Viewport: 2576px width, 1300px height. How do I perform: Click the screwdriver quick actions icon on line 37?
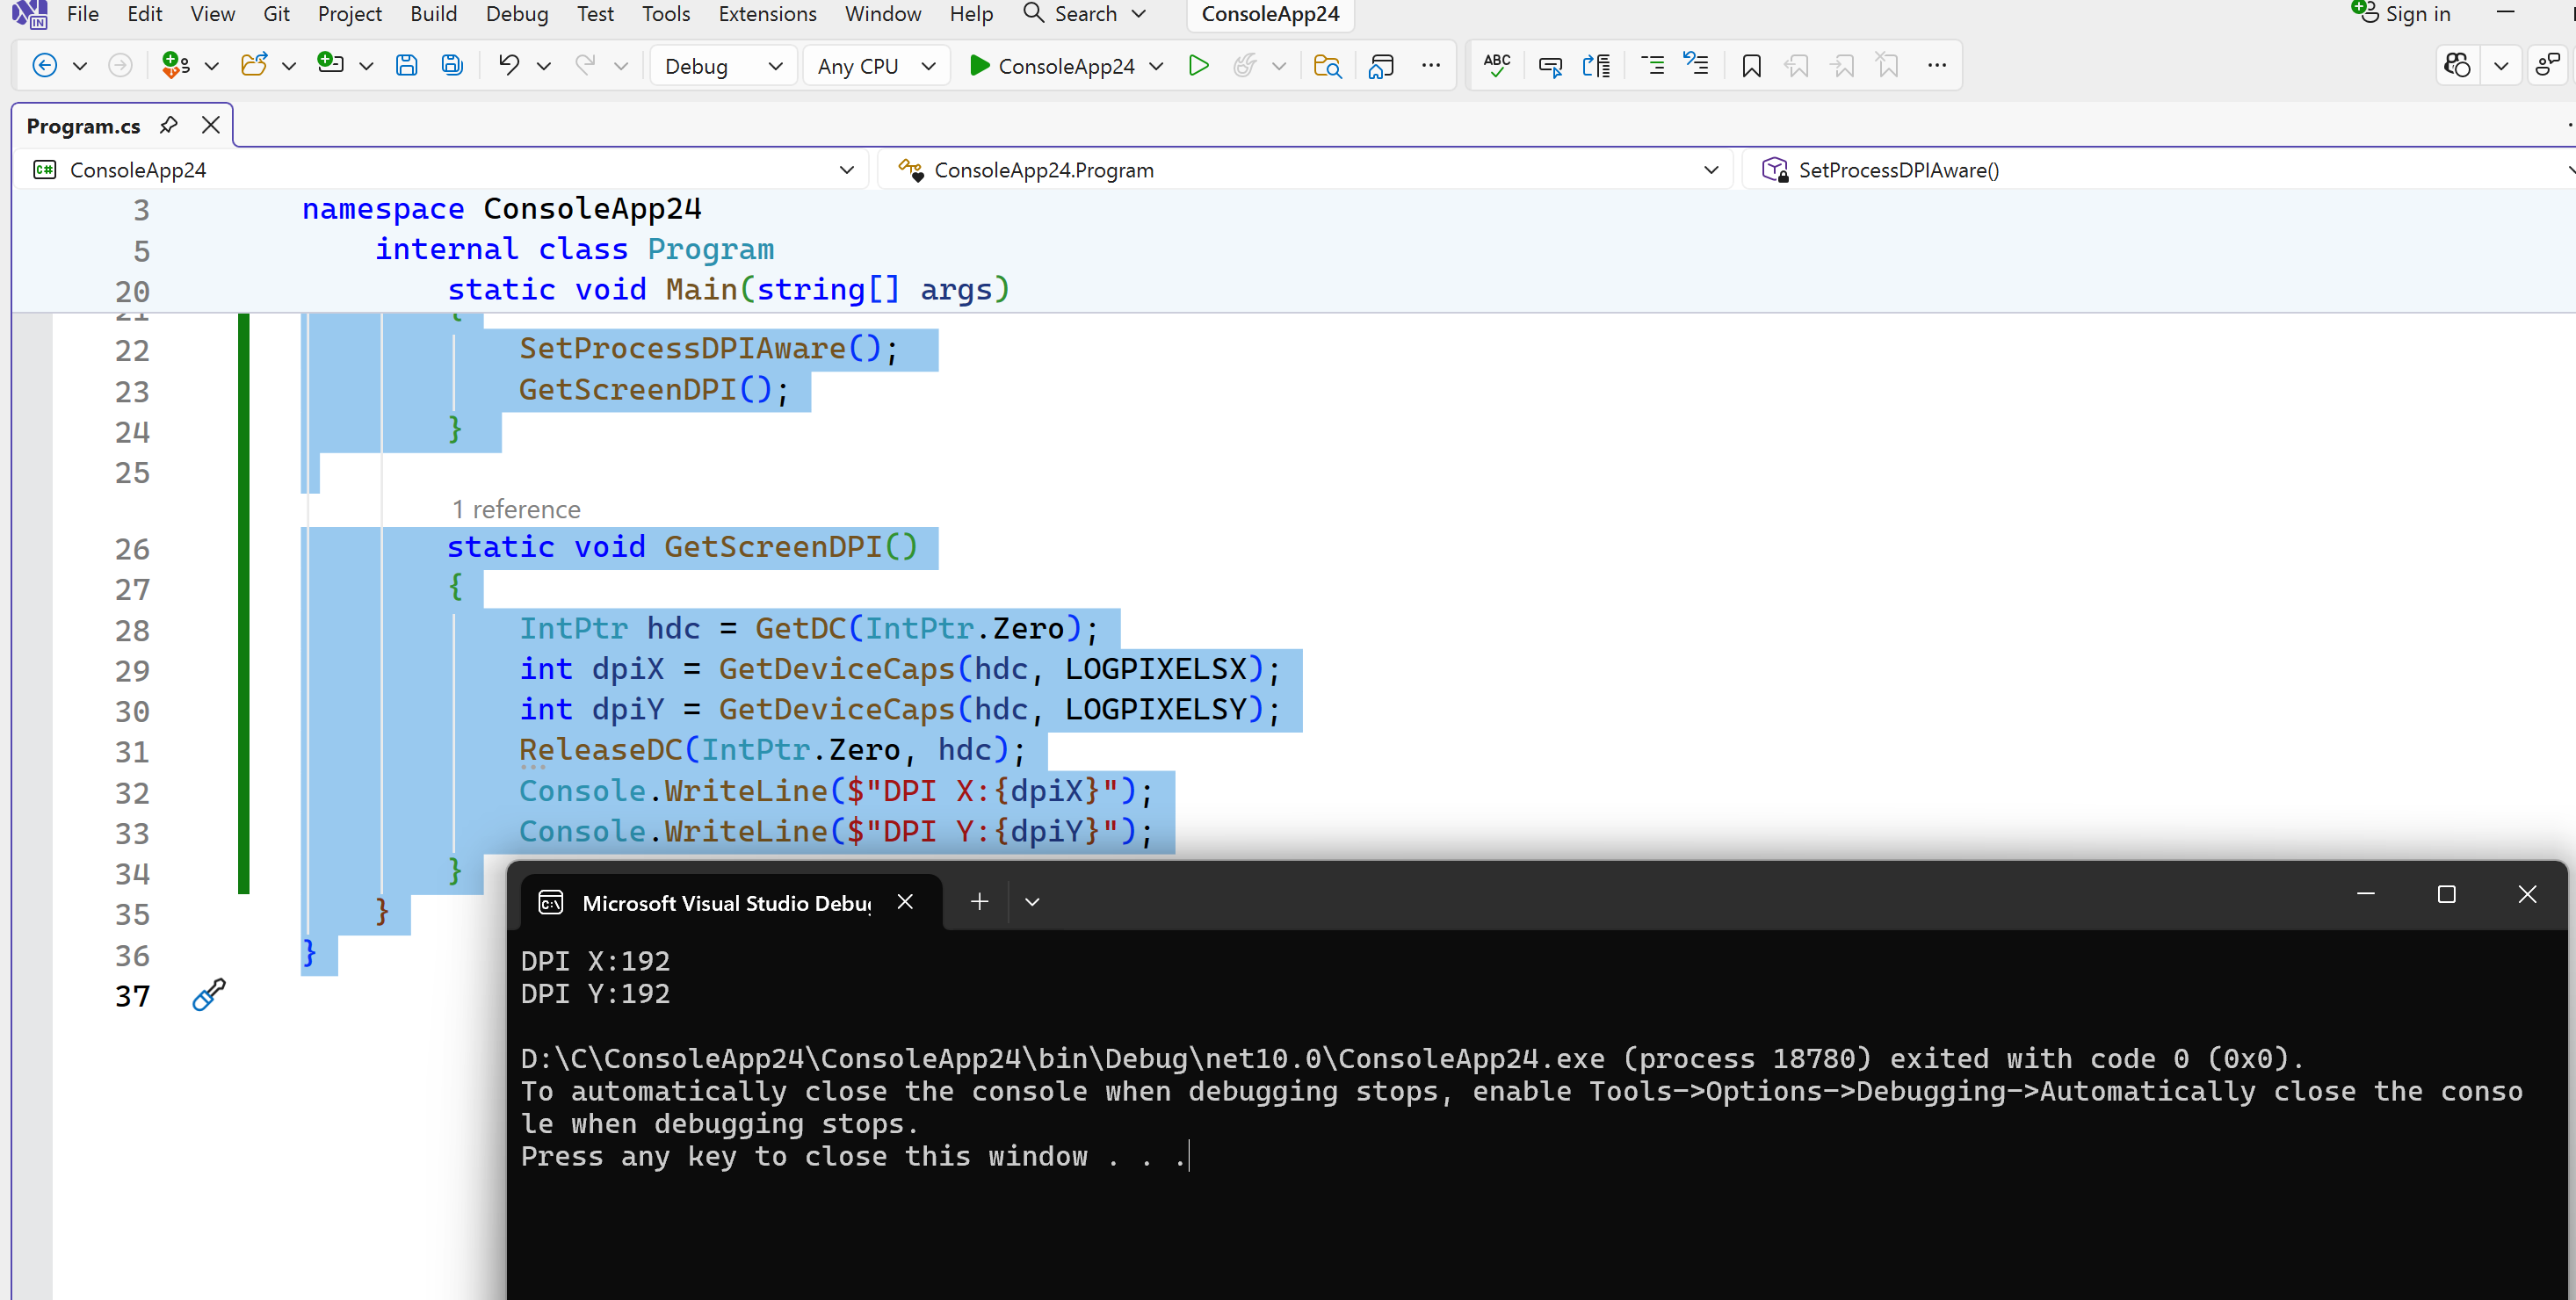209,994
